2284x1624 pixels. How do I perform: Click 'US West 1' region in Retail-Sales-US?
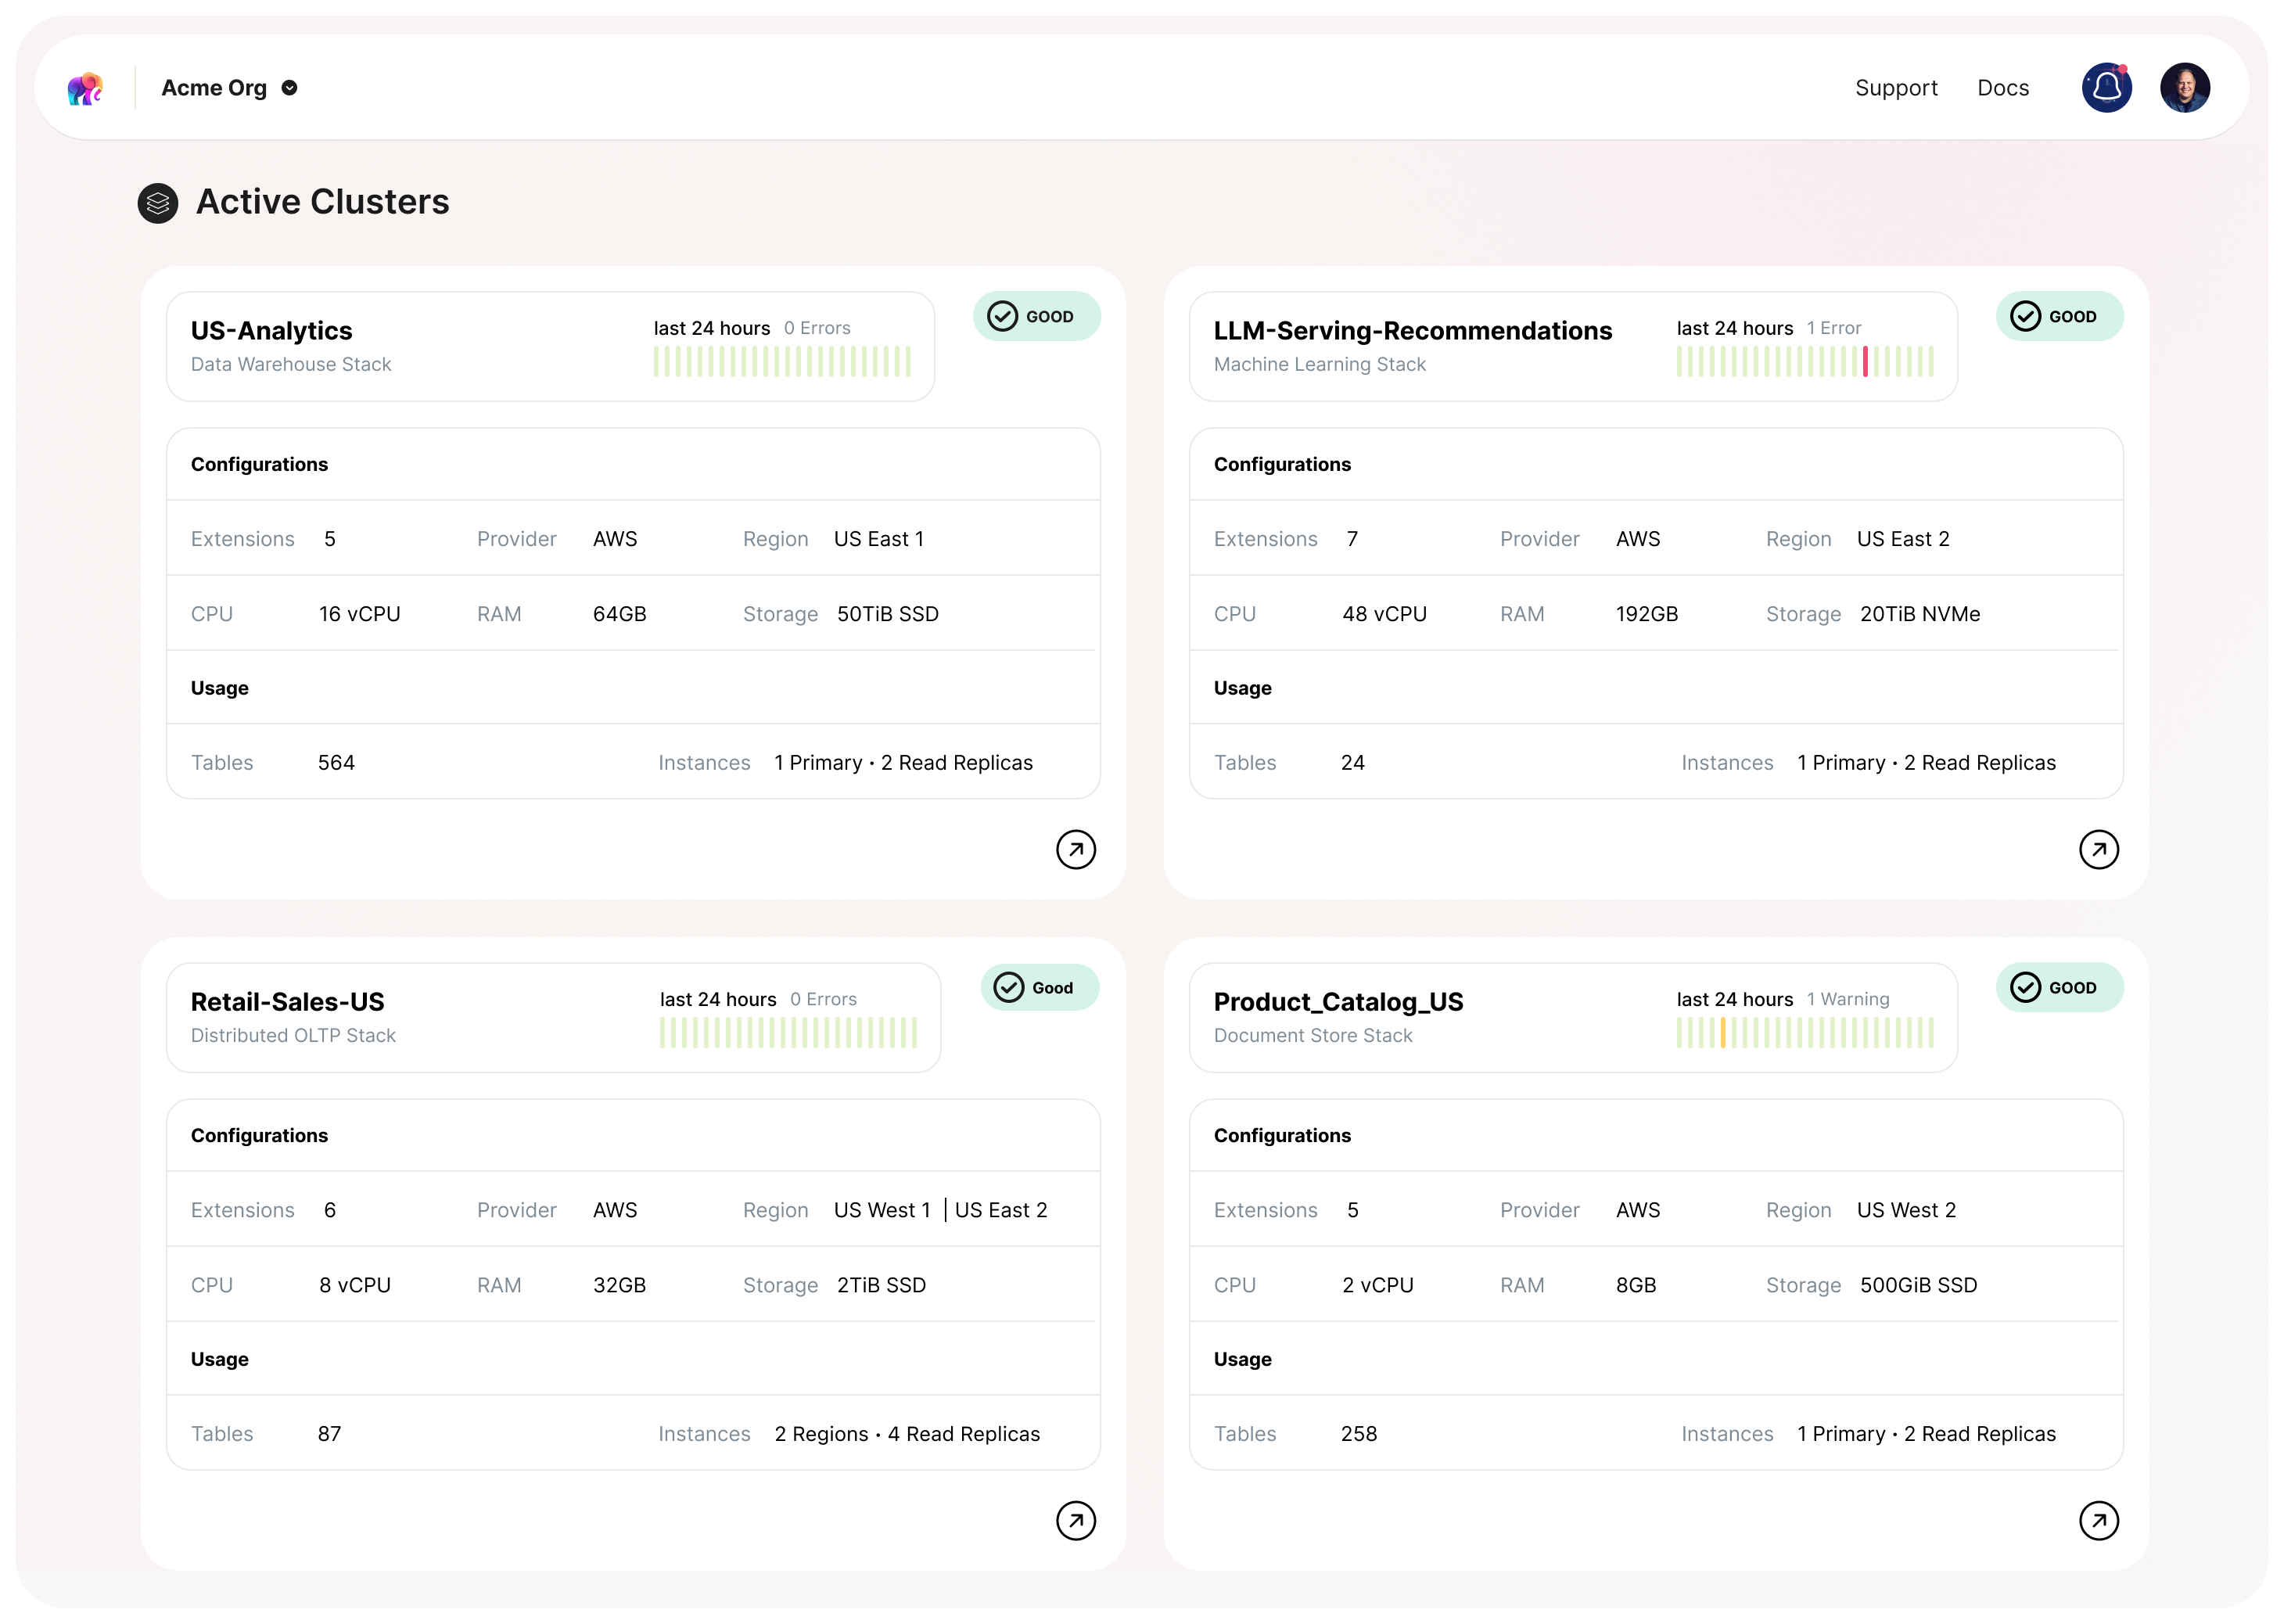881,1210
